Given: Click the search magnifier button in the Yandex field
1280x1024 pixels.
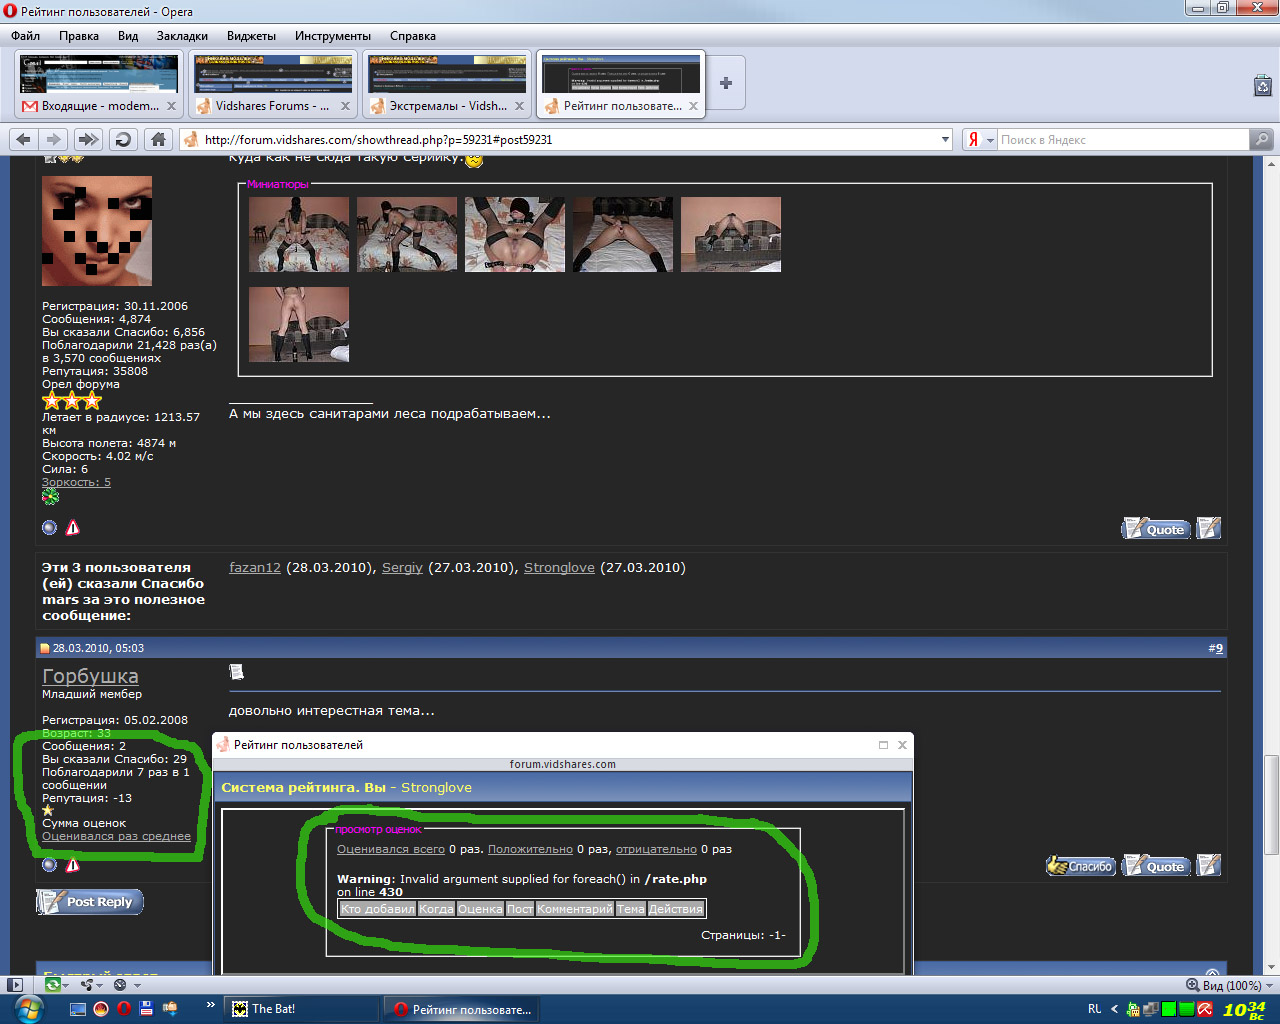Looking at the screenshot, I should pyautogui.click(x=1262, y=139).
